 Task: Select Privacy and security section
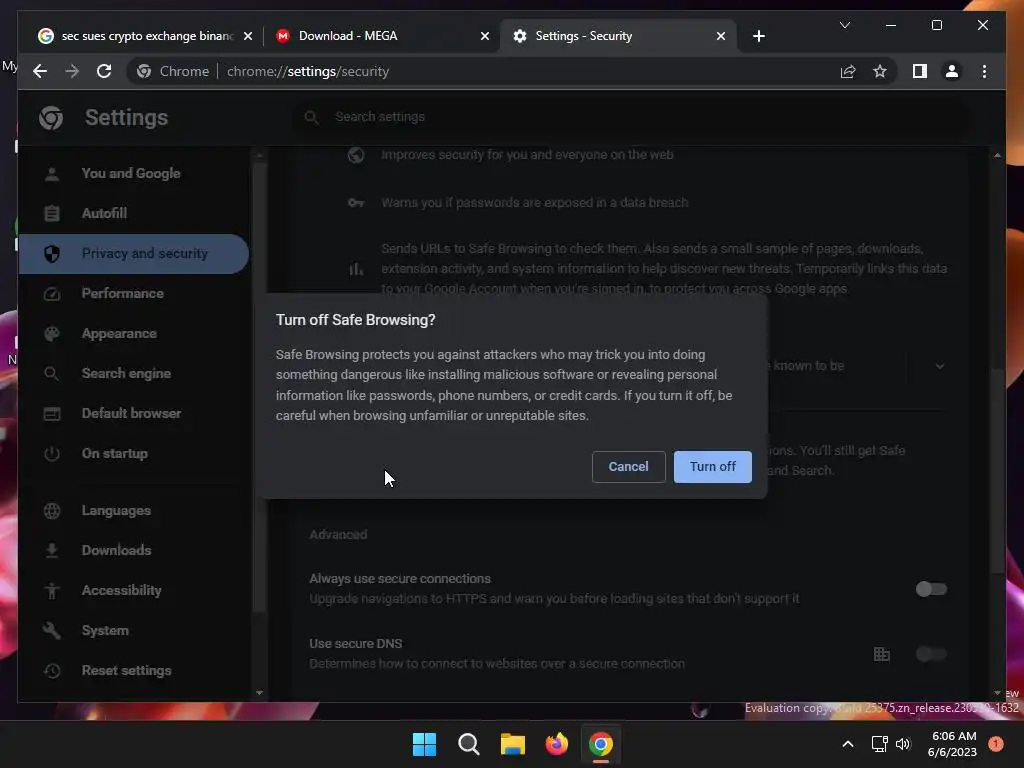point(133,253)
